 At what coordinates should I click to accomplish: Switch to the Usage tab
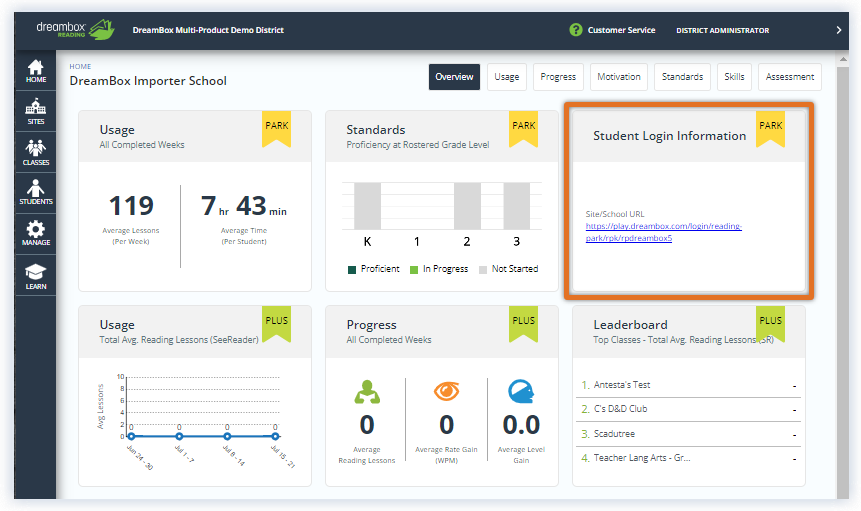pos(506,77)
